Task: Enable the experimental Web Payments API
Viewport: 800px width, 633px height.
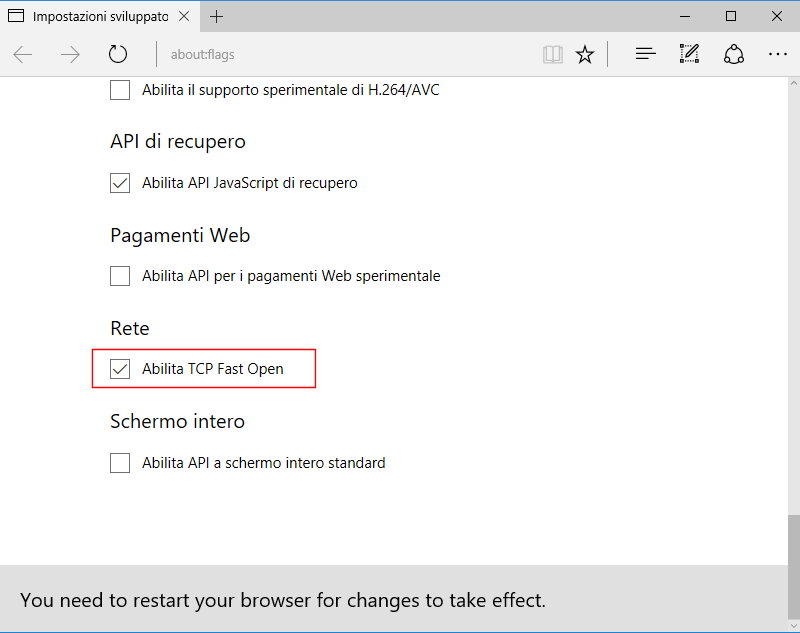Action: tap(119, 276)
